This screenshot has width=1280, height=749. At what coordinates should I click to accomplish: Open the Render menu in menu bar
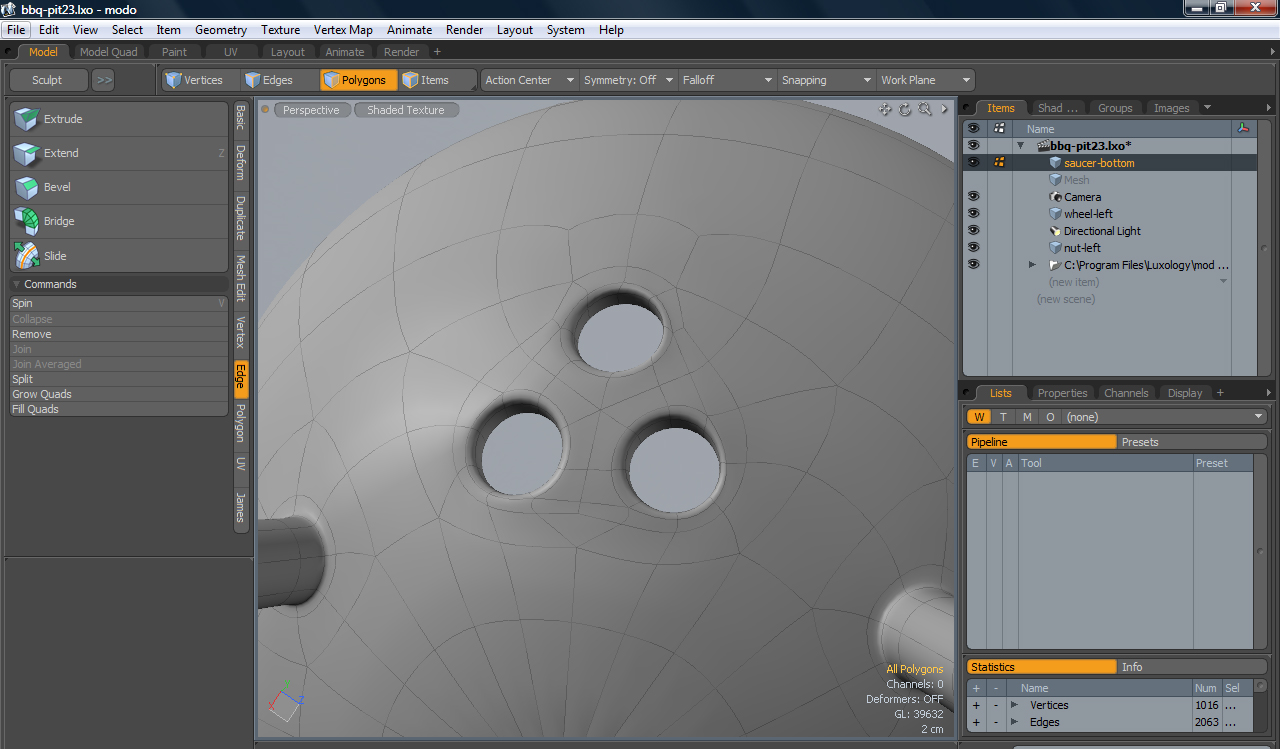coord(465,30)
